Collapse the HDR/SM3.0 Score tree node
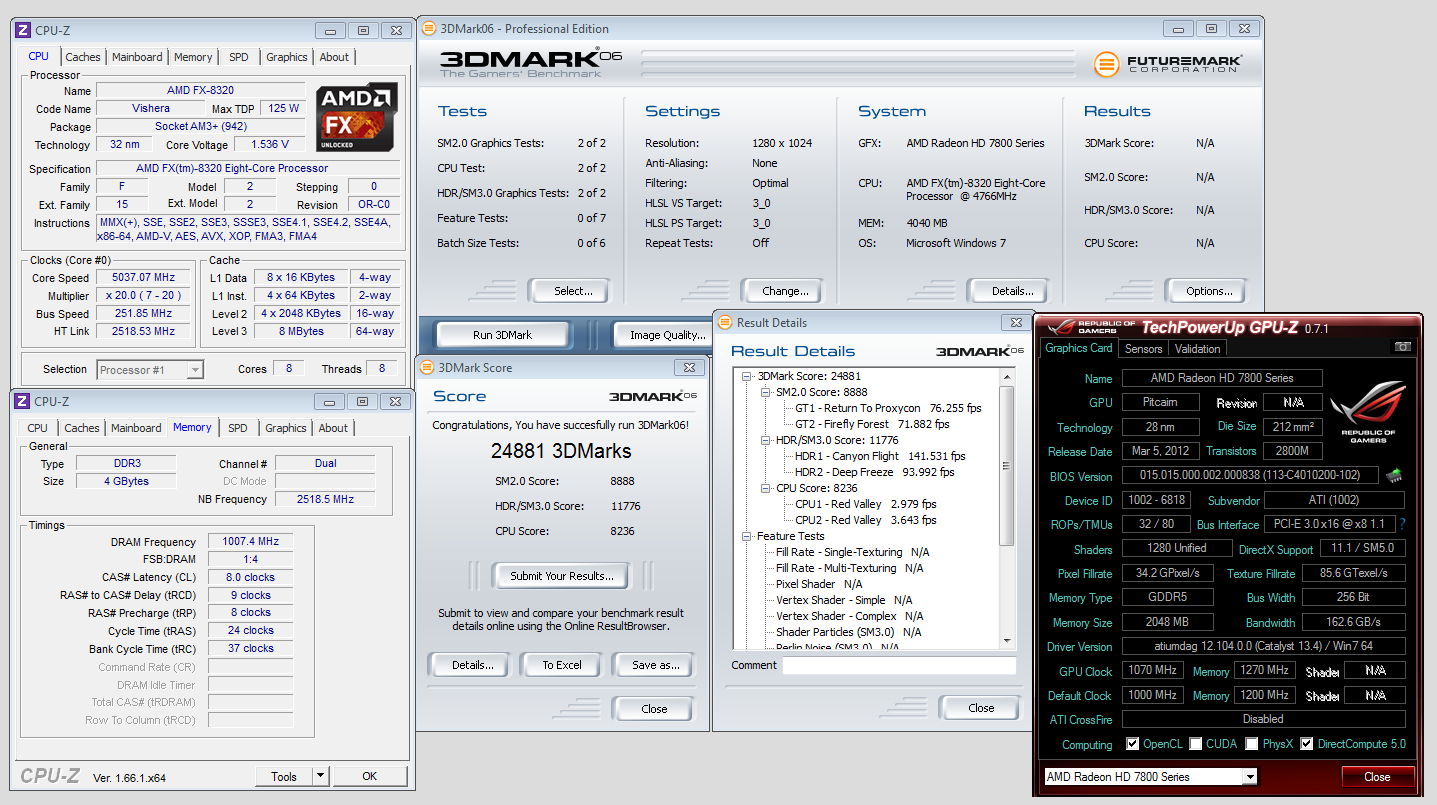The image size is (1437, 805). tap(766, 440)
